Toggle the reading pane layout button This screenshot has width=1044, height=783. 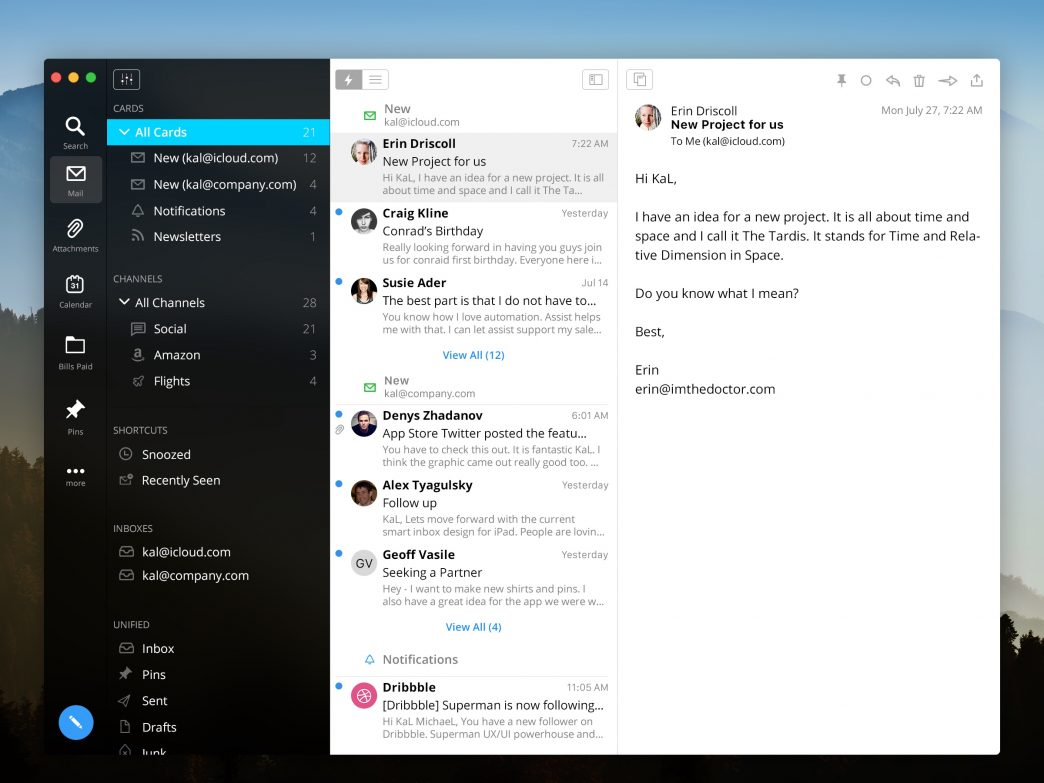(595, 80)
